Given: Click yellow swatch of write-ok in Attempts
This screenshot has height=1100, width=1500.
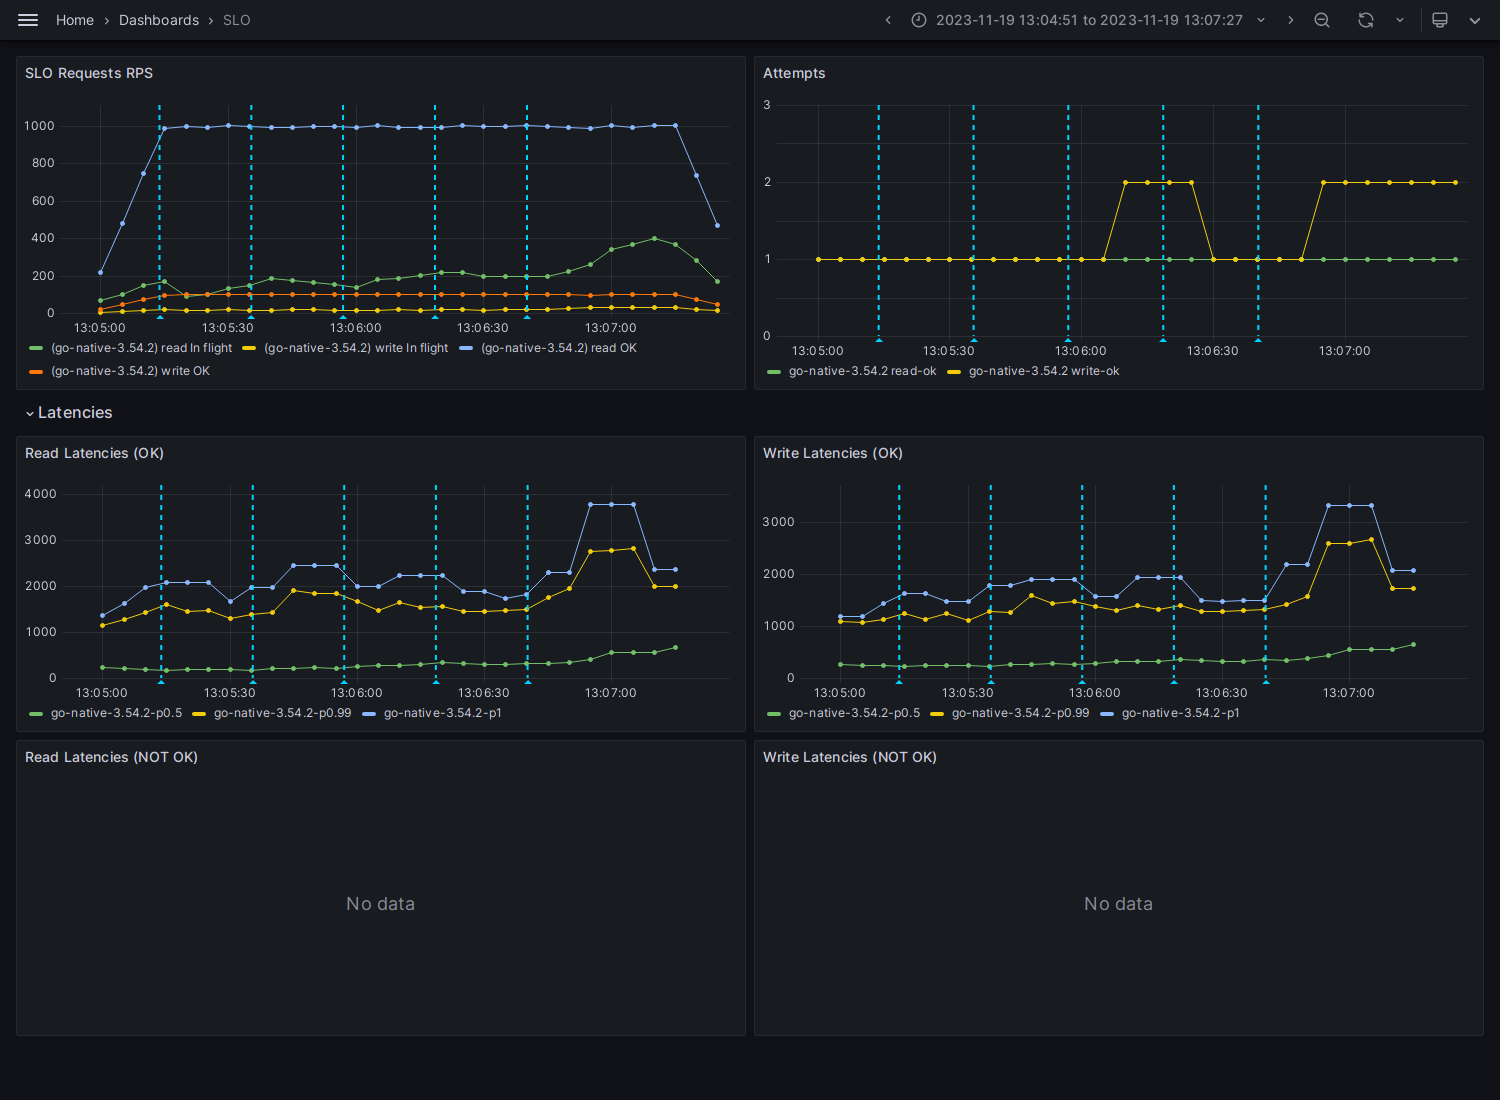Looking at the screenshot, I should (954, 371).
